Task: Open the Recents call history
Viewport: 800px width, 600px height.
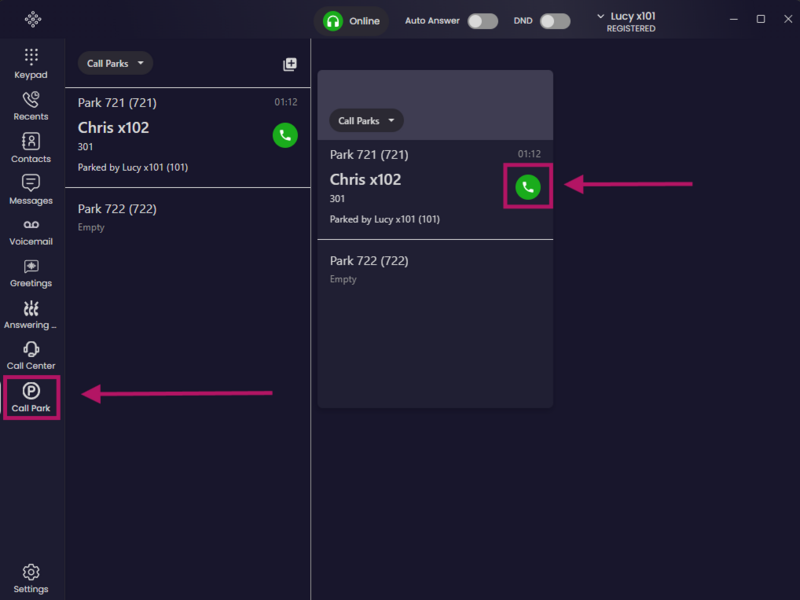Action: [31, 106]
